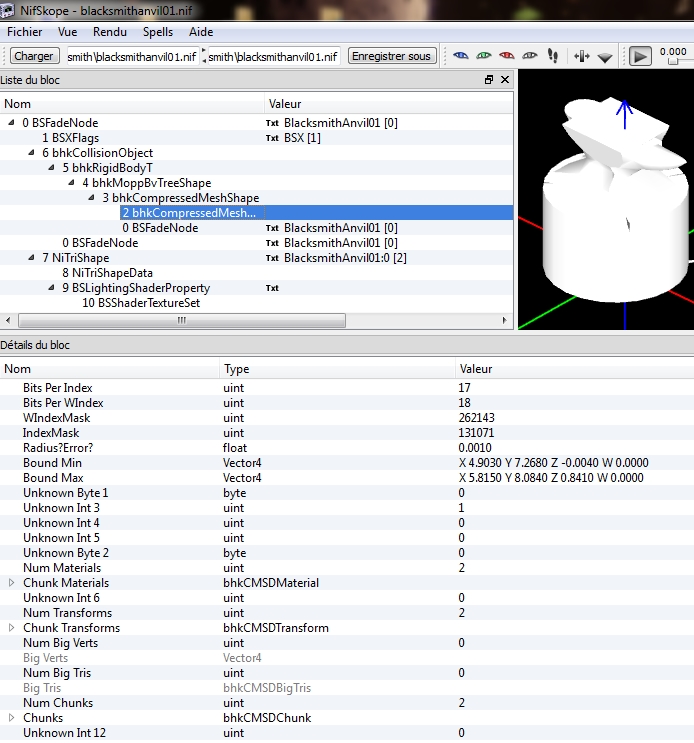Image resolution: width=694 pixels, height=743 pixels.
Task: Click the Txt icon on BSLightingShaderProperty row
Action: coord(272,288)
